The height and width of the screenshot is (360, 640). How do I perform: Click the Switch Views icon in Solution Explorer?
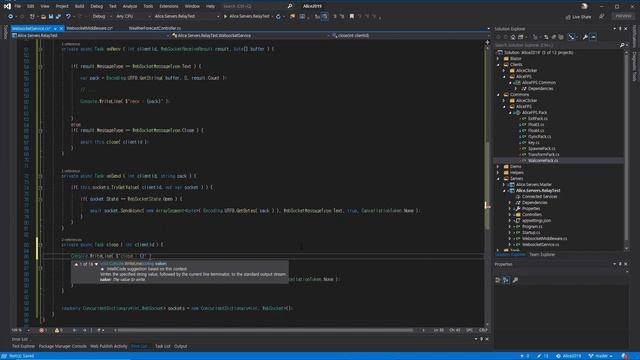[x=520, y=37]
